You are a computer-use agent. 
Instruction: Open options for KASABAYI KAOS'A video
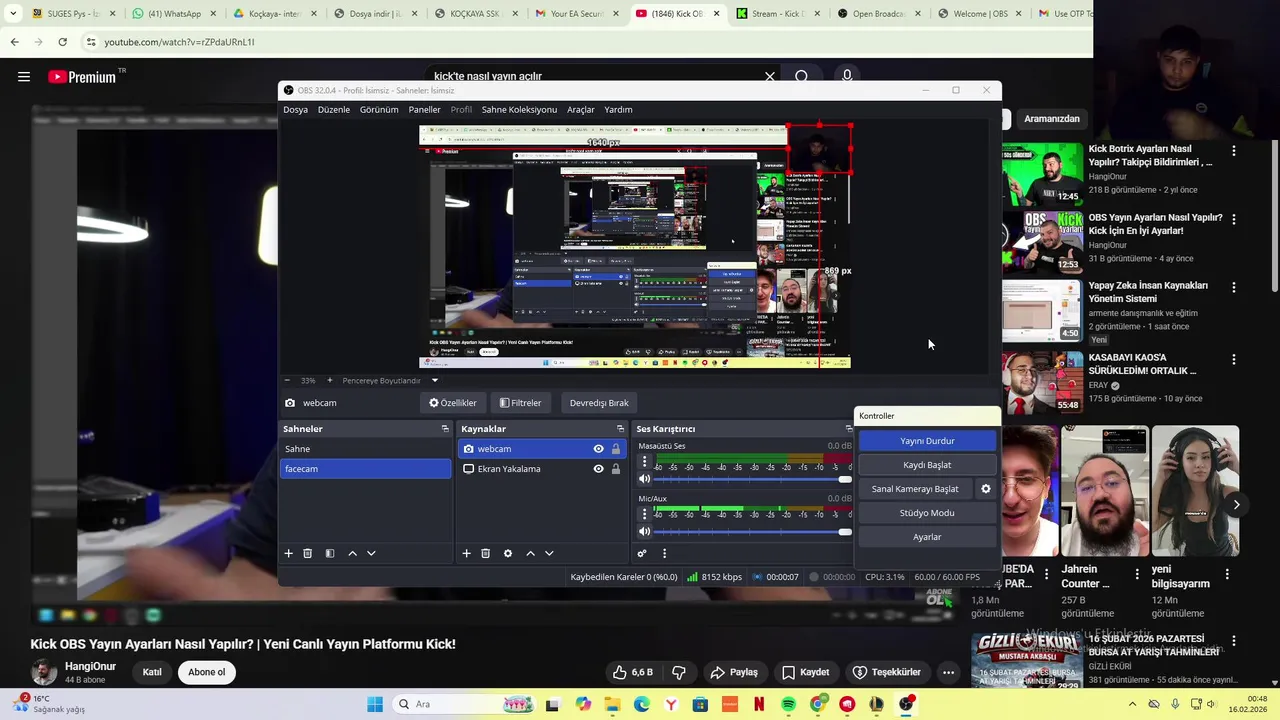click(x=1233, y=359)
